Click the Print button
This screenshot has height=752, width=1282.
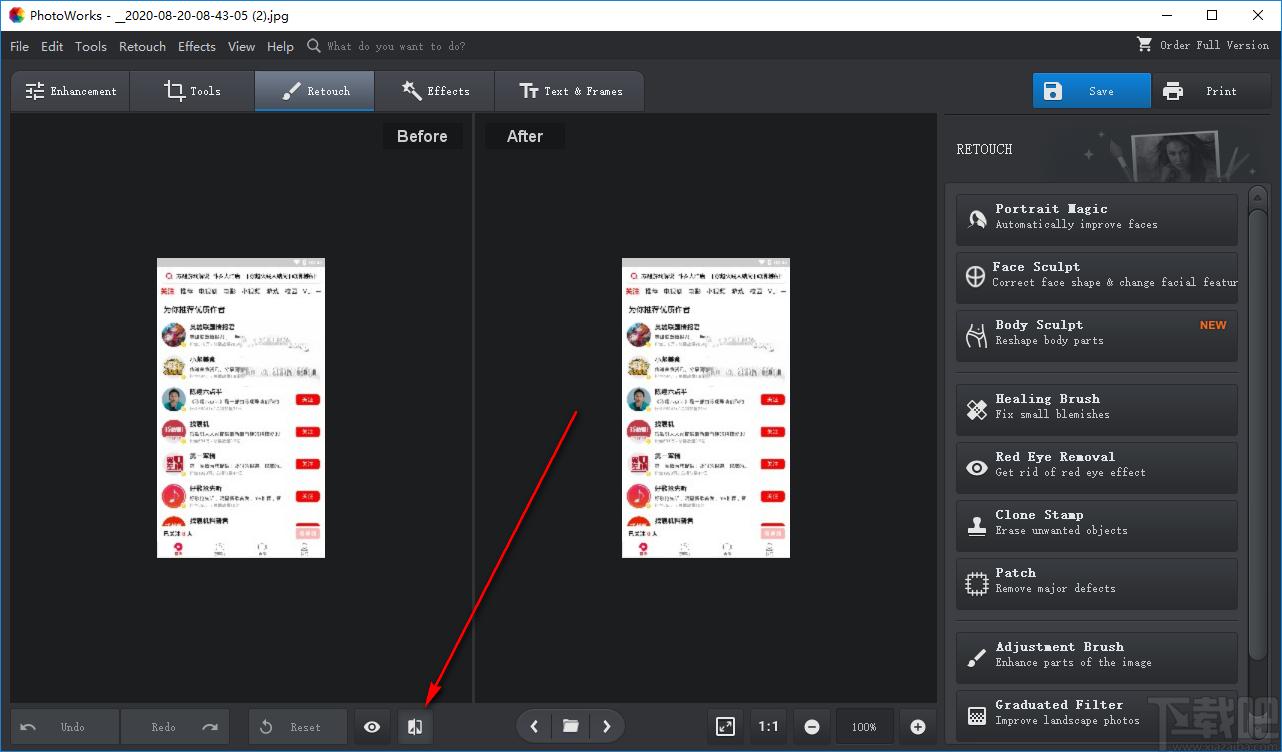(x=1211, y=91)
